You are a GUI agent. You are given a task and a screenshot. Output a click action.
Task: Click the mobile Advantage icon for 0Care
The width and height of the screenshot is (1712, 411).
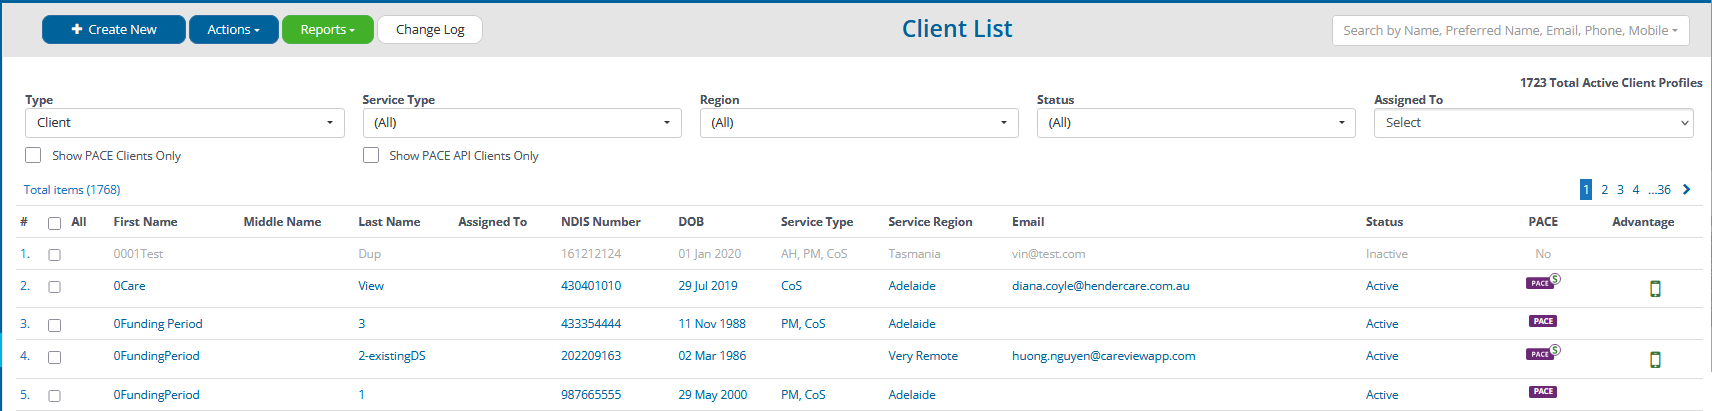tap(1655, 289)
